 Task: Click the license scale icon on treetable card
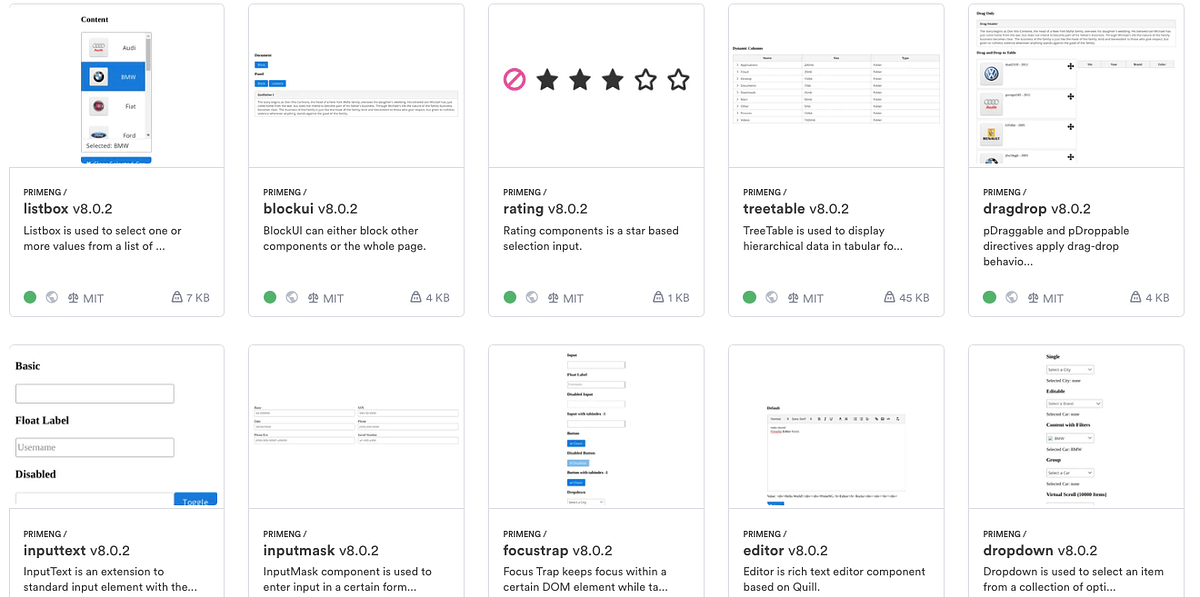pyautogui.click(x=793, y=298)
